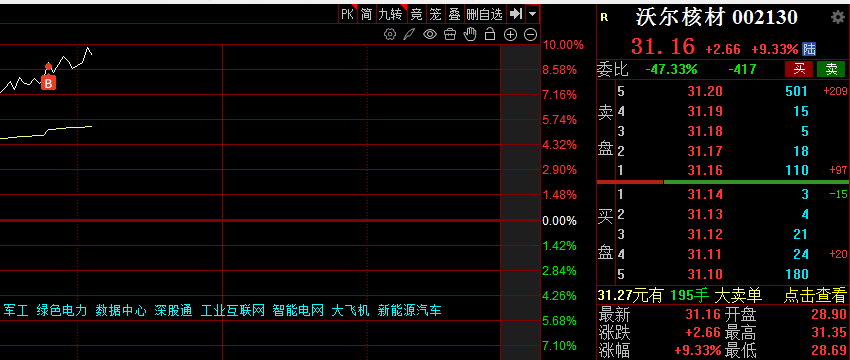Select the 工业互联网 sector tag
The image size is (850, 360).
[233, 311]
